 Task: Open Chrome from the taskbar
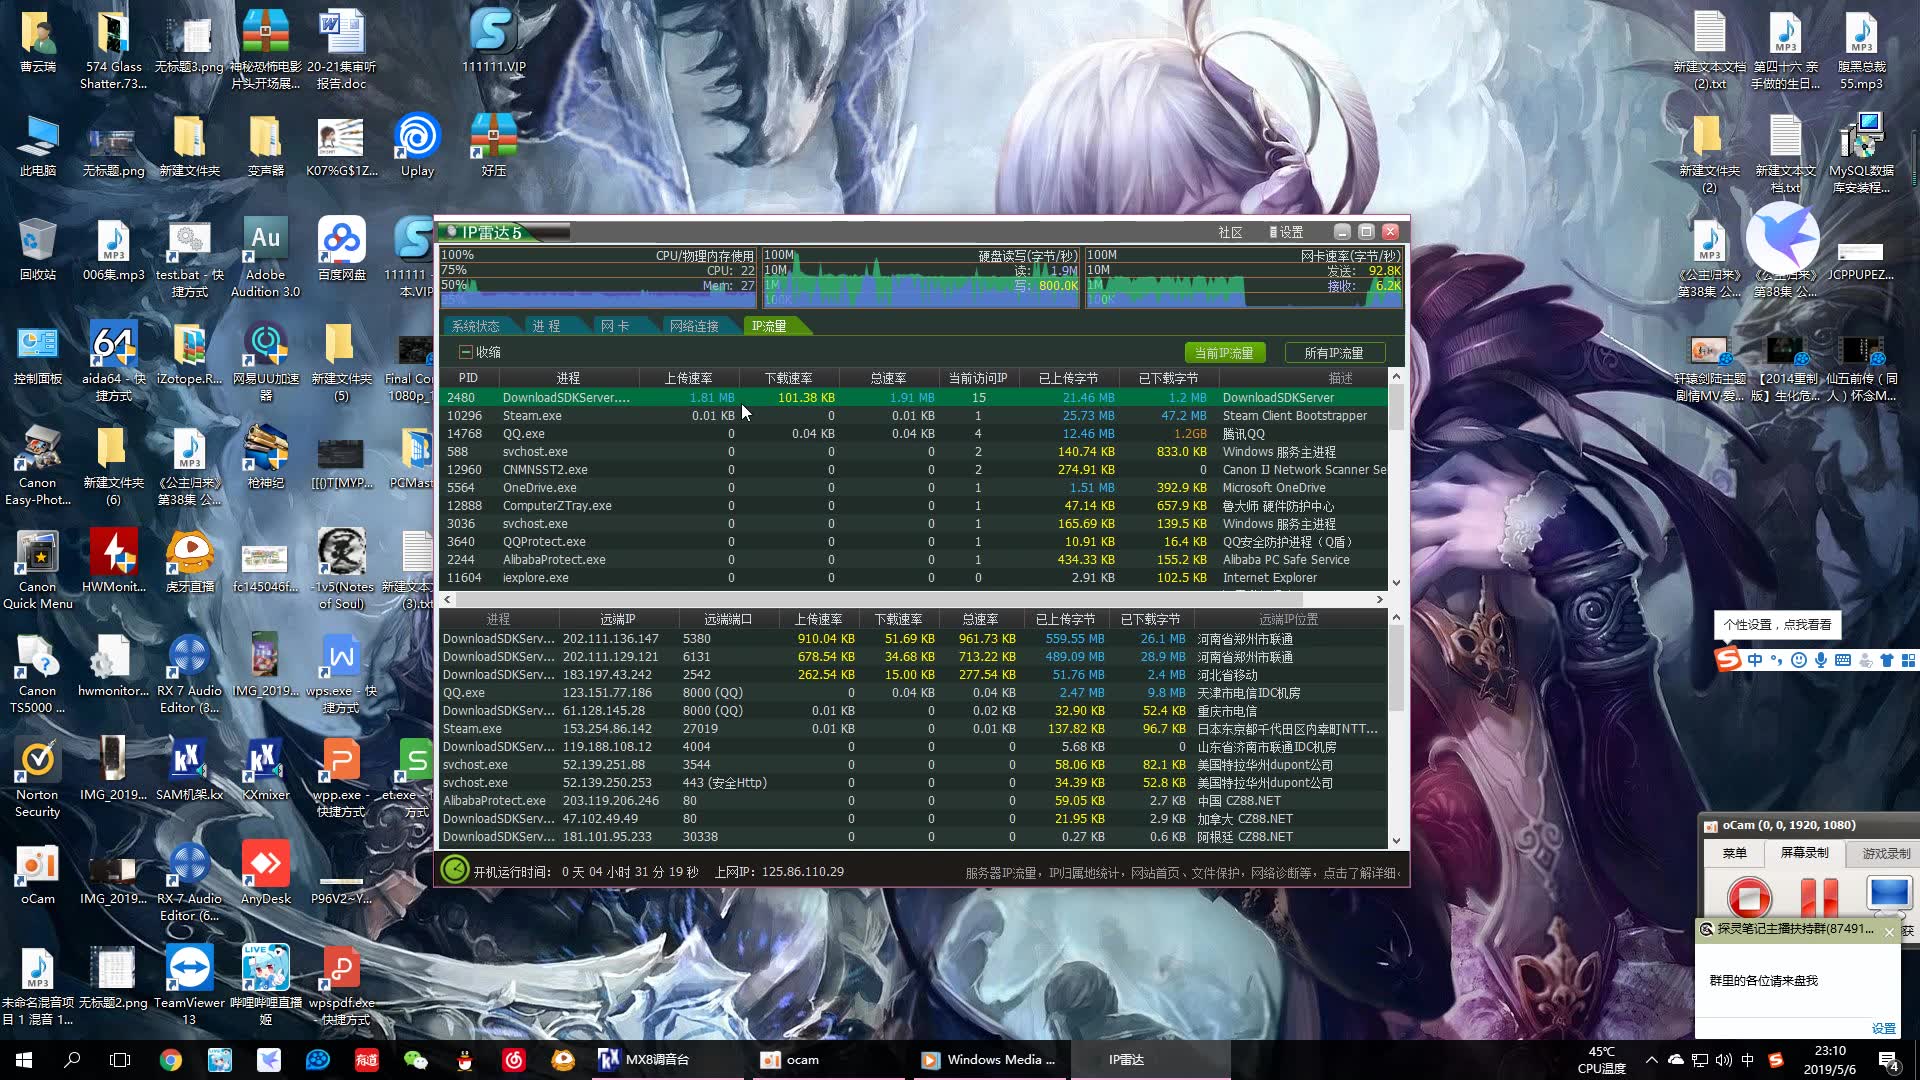coord(171,1060)
